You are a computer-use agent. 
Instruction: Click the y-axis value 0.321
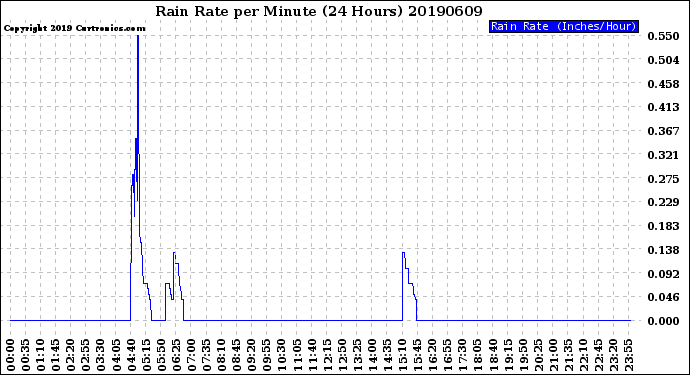[x=663, y=155]
